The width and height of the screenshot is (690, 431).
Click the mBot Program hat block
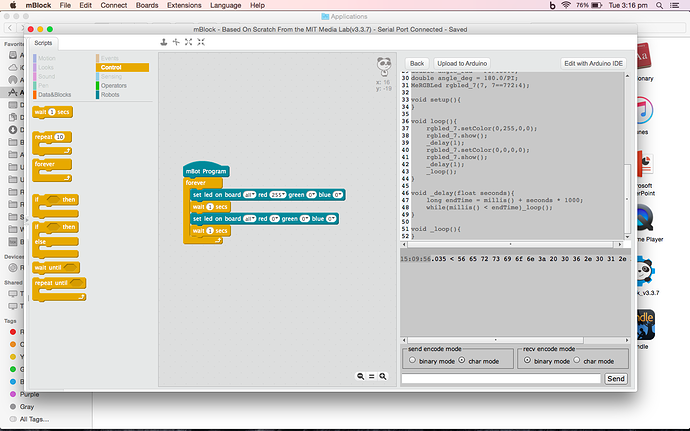coord(206,169)
